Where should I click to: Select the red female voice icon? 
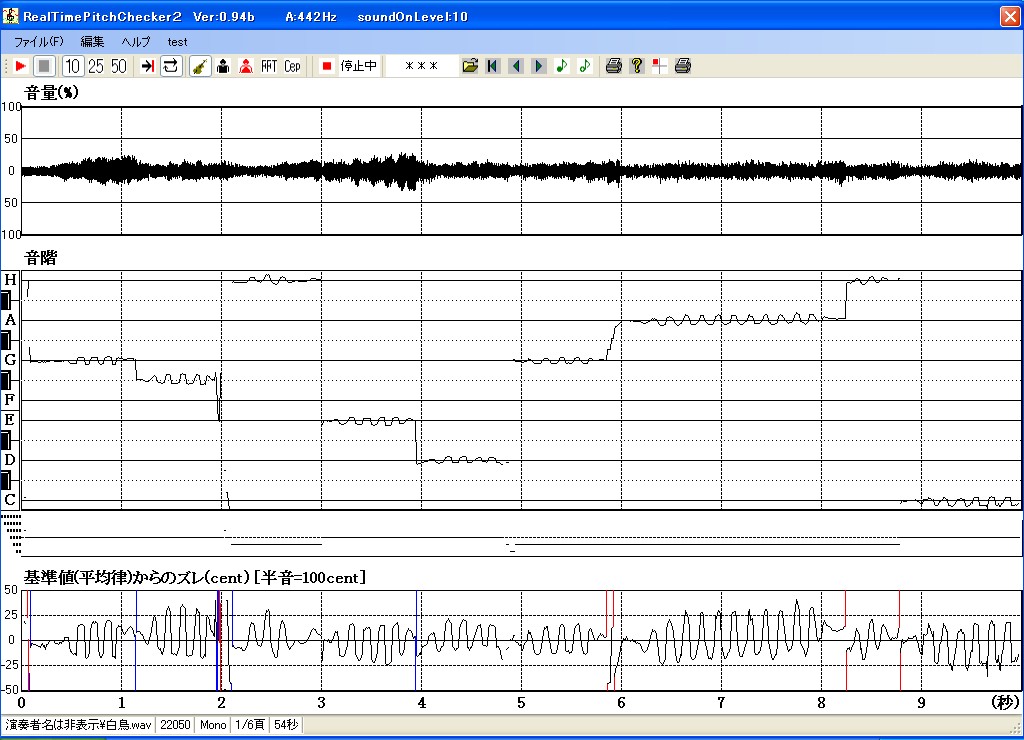tap(246, 66)
